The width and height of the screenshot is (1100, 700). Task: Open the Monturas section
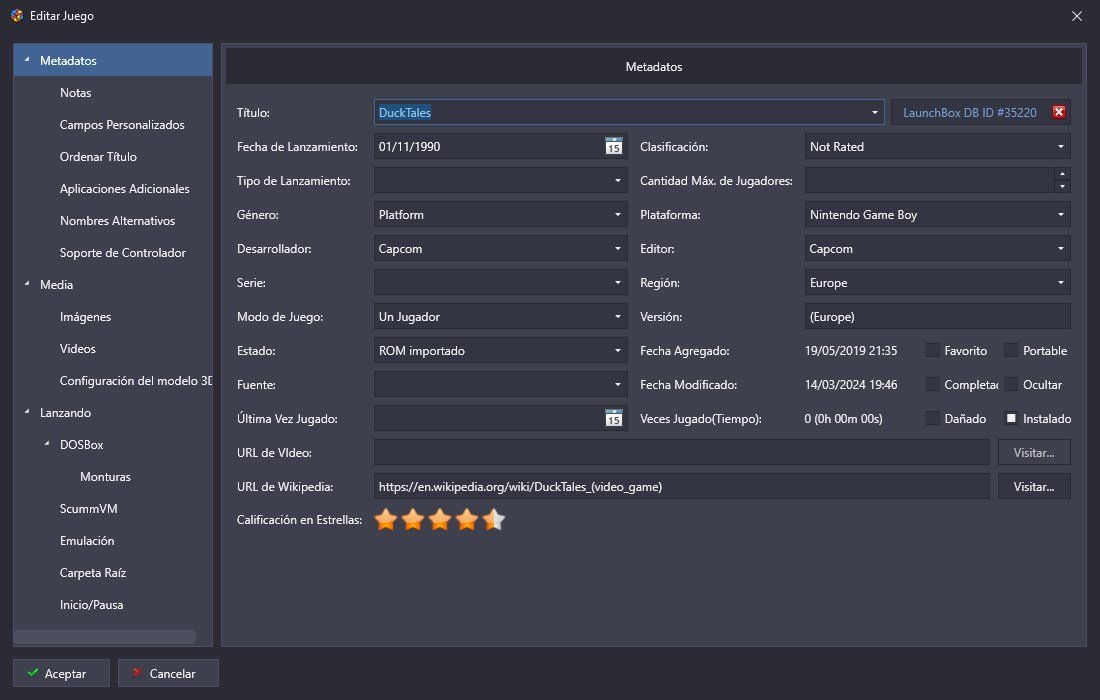105,477
